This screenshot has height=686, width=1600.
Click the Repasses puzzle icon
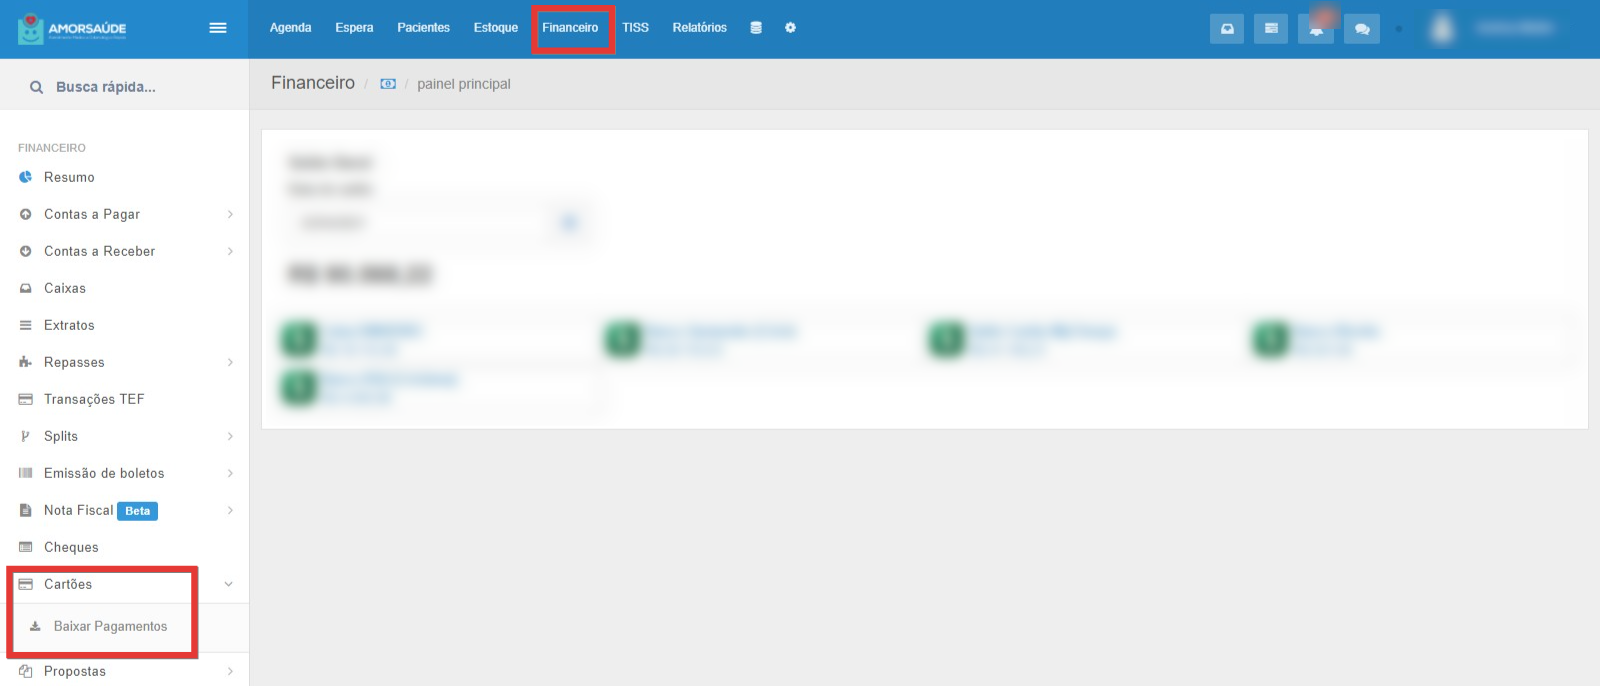(26, 362)
